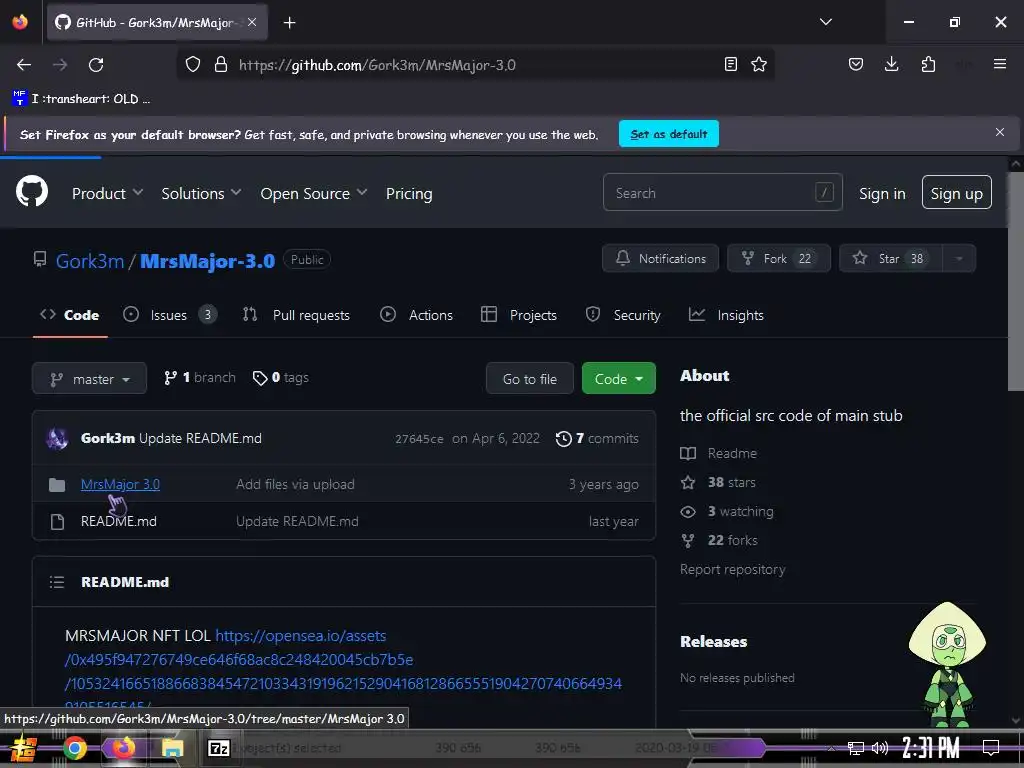Open Gork3m's avatar in commit row
Image resolution: width=1024 pixels, height=768 pixels.
(57, 438)
